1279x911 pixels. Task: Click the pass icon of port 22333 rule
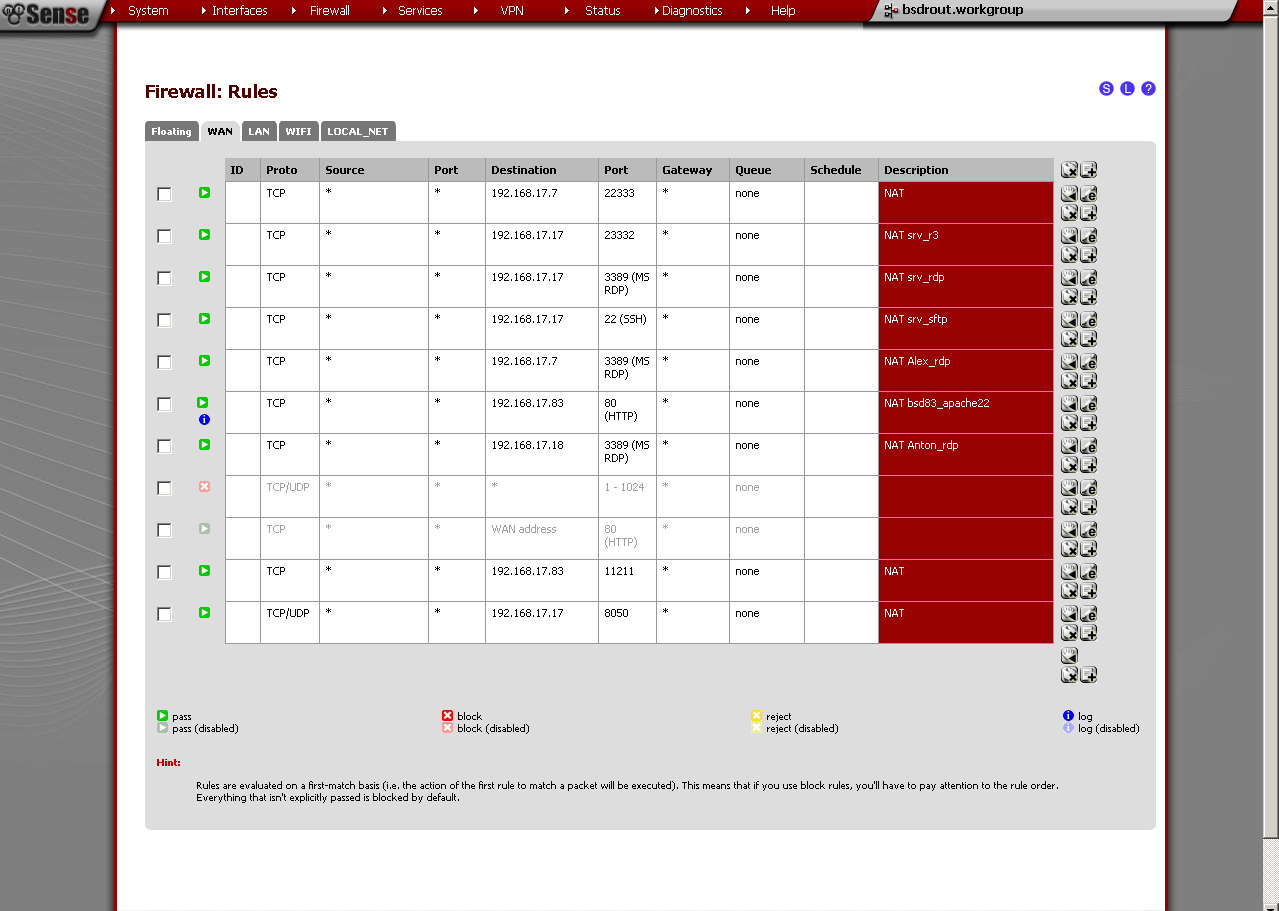tap(204, 193)
